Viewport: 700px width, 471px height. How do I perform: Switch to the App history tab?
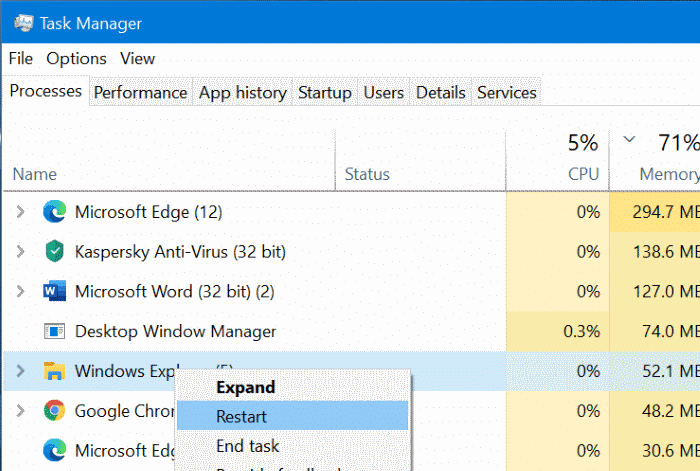point(242,92)
